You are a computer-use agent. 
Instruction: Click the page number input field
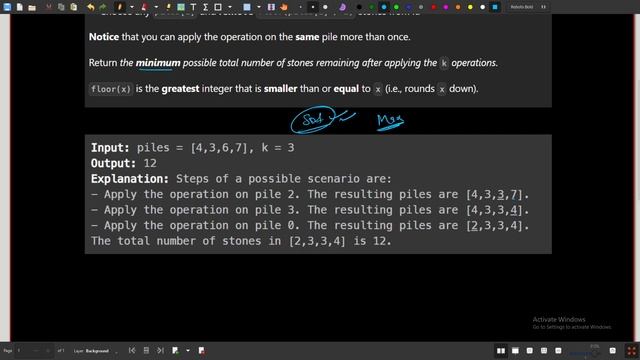pos(33,351)
